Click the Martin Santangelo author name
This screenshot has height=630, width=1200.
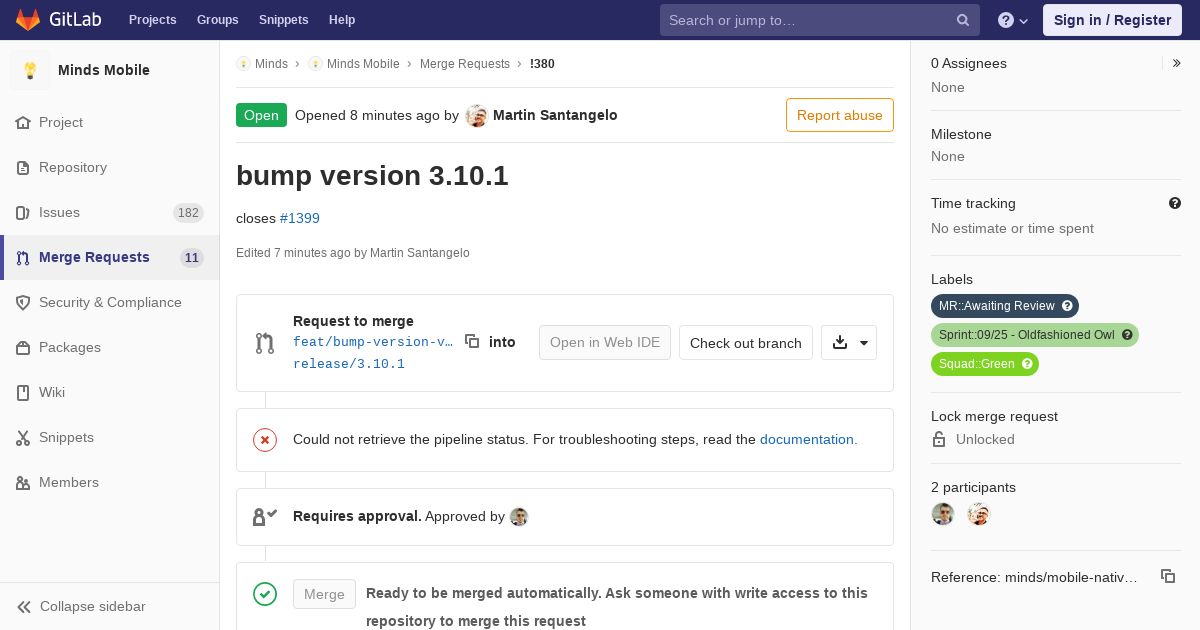coord(555,115)
